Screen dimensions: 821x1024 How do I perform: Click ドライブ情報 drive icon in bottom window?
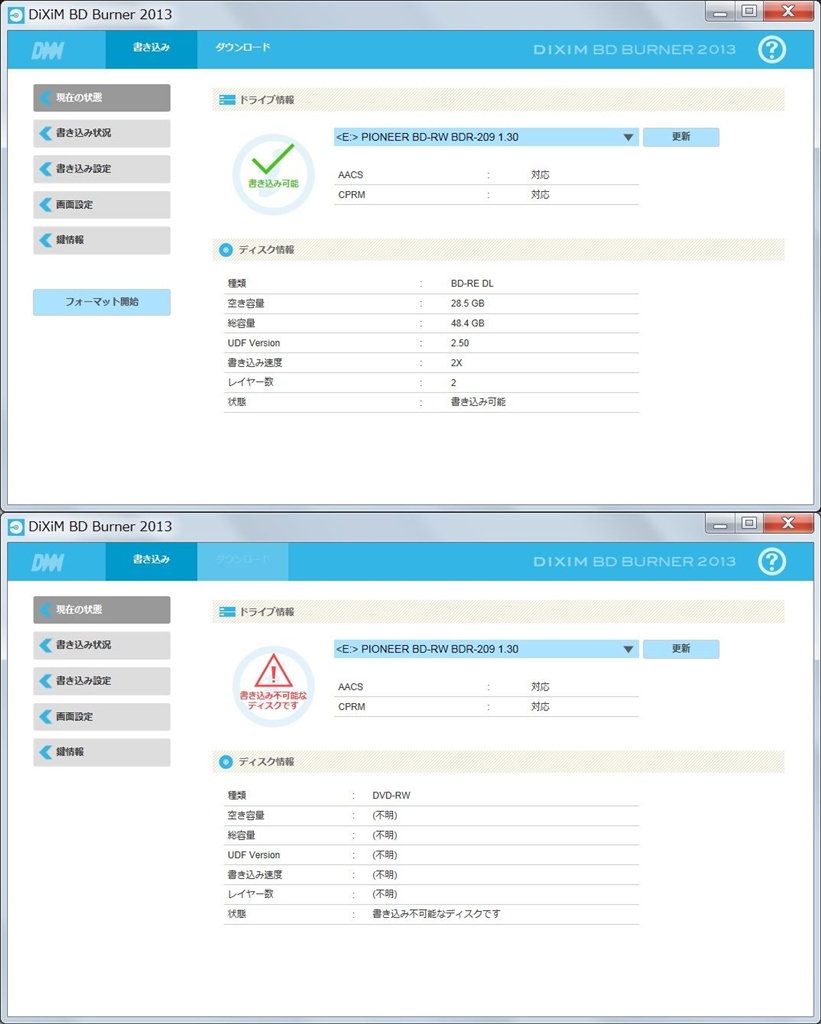tap(227, 612)
